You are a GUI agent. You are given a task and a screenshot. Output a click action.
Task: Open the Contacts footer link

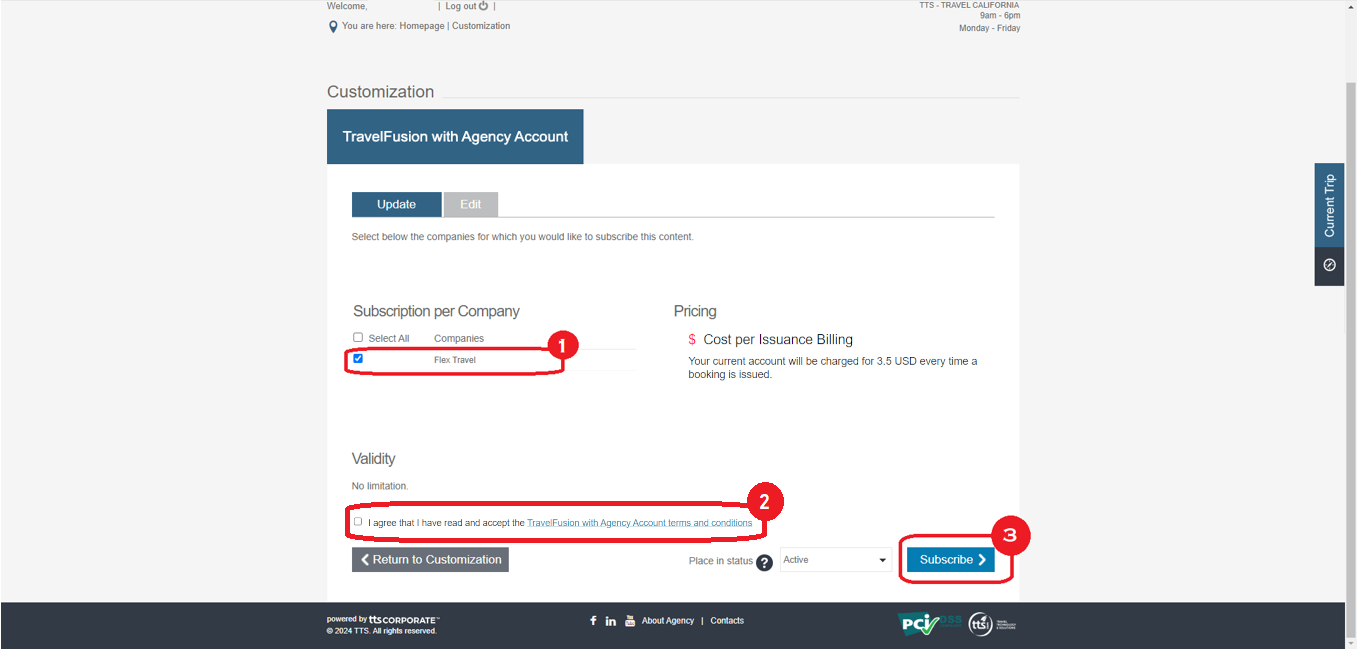(727, 621)
